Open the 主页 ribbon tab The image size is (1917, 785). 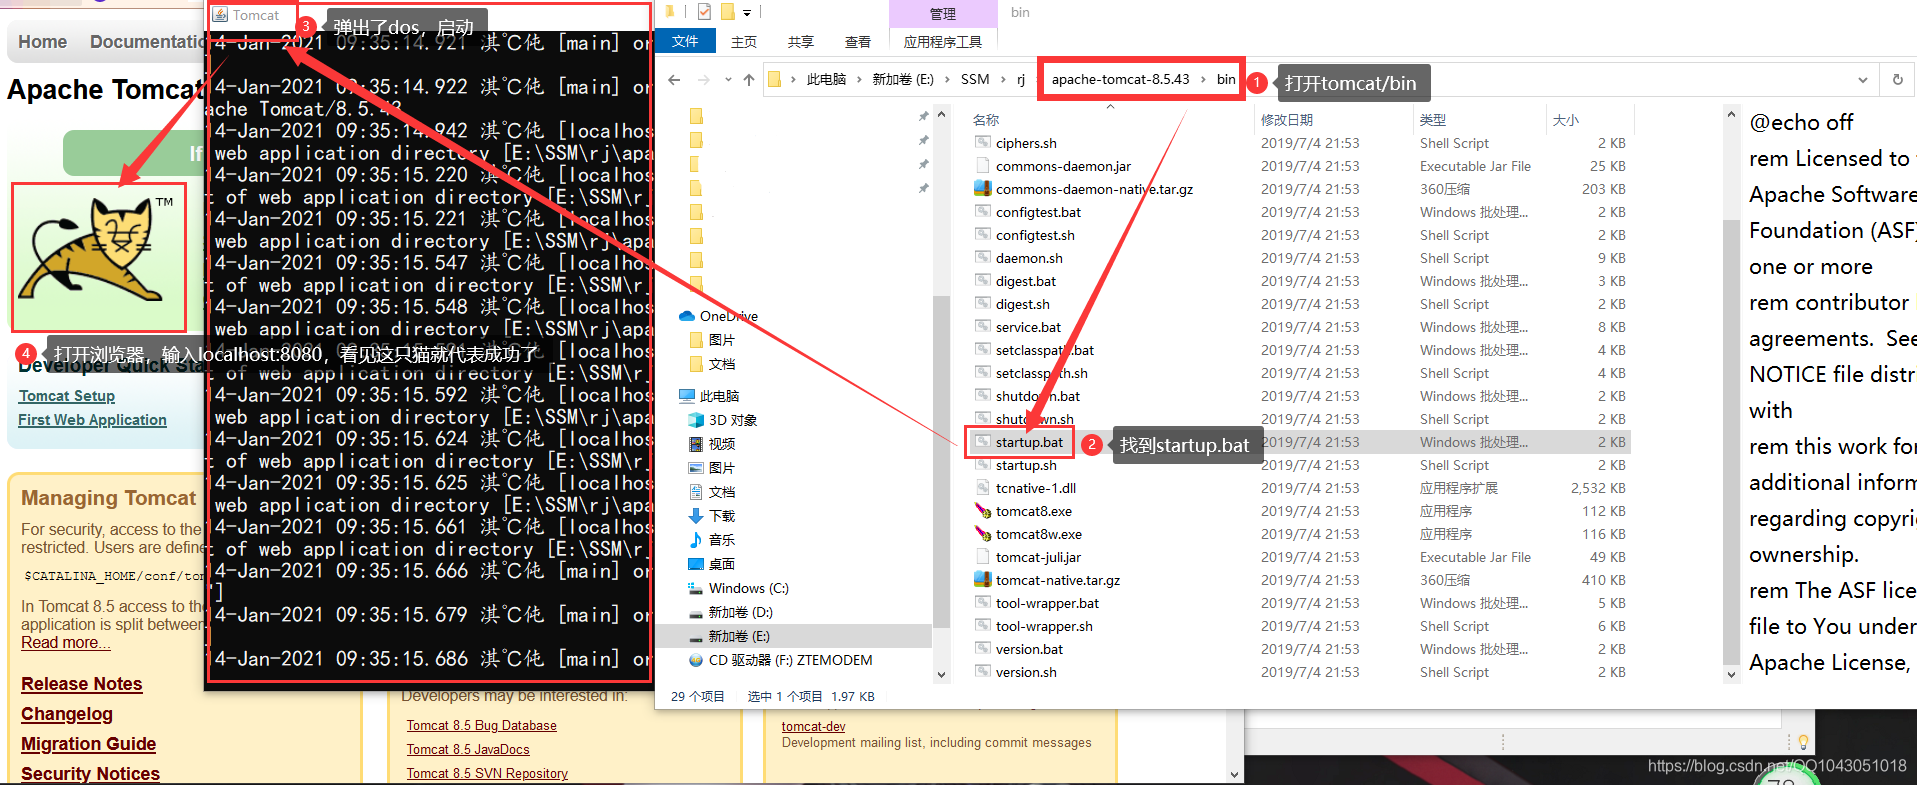pos(744,42)
